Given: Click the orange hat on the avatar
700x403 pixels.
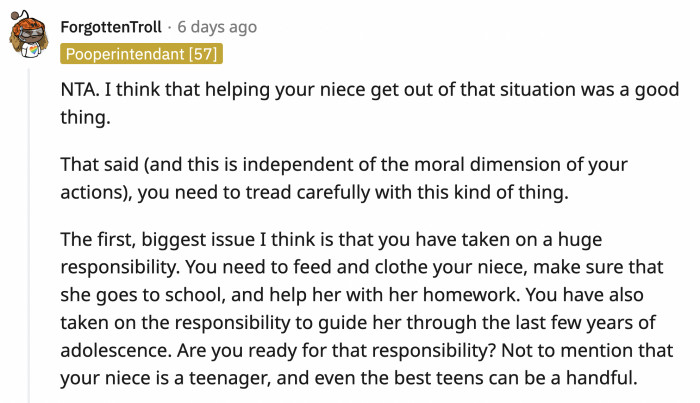Looking at the screenshot, I should coord(30,27).
